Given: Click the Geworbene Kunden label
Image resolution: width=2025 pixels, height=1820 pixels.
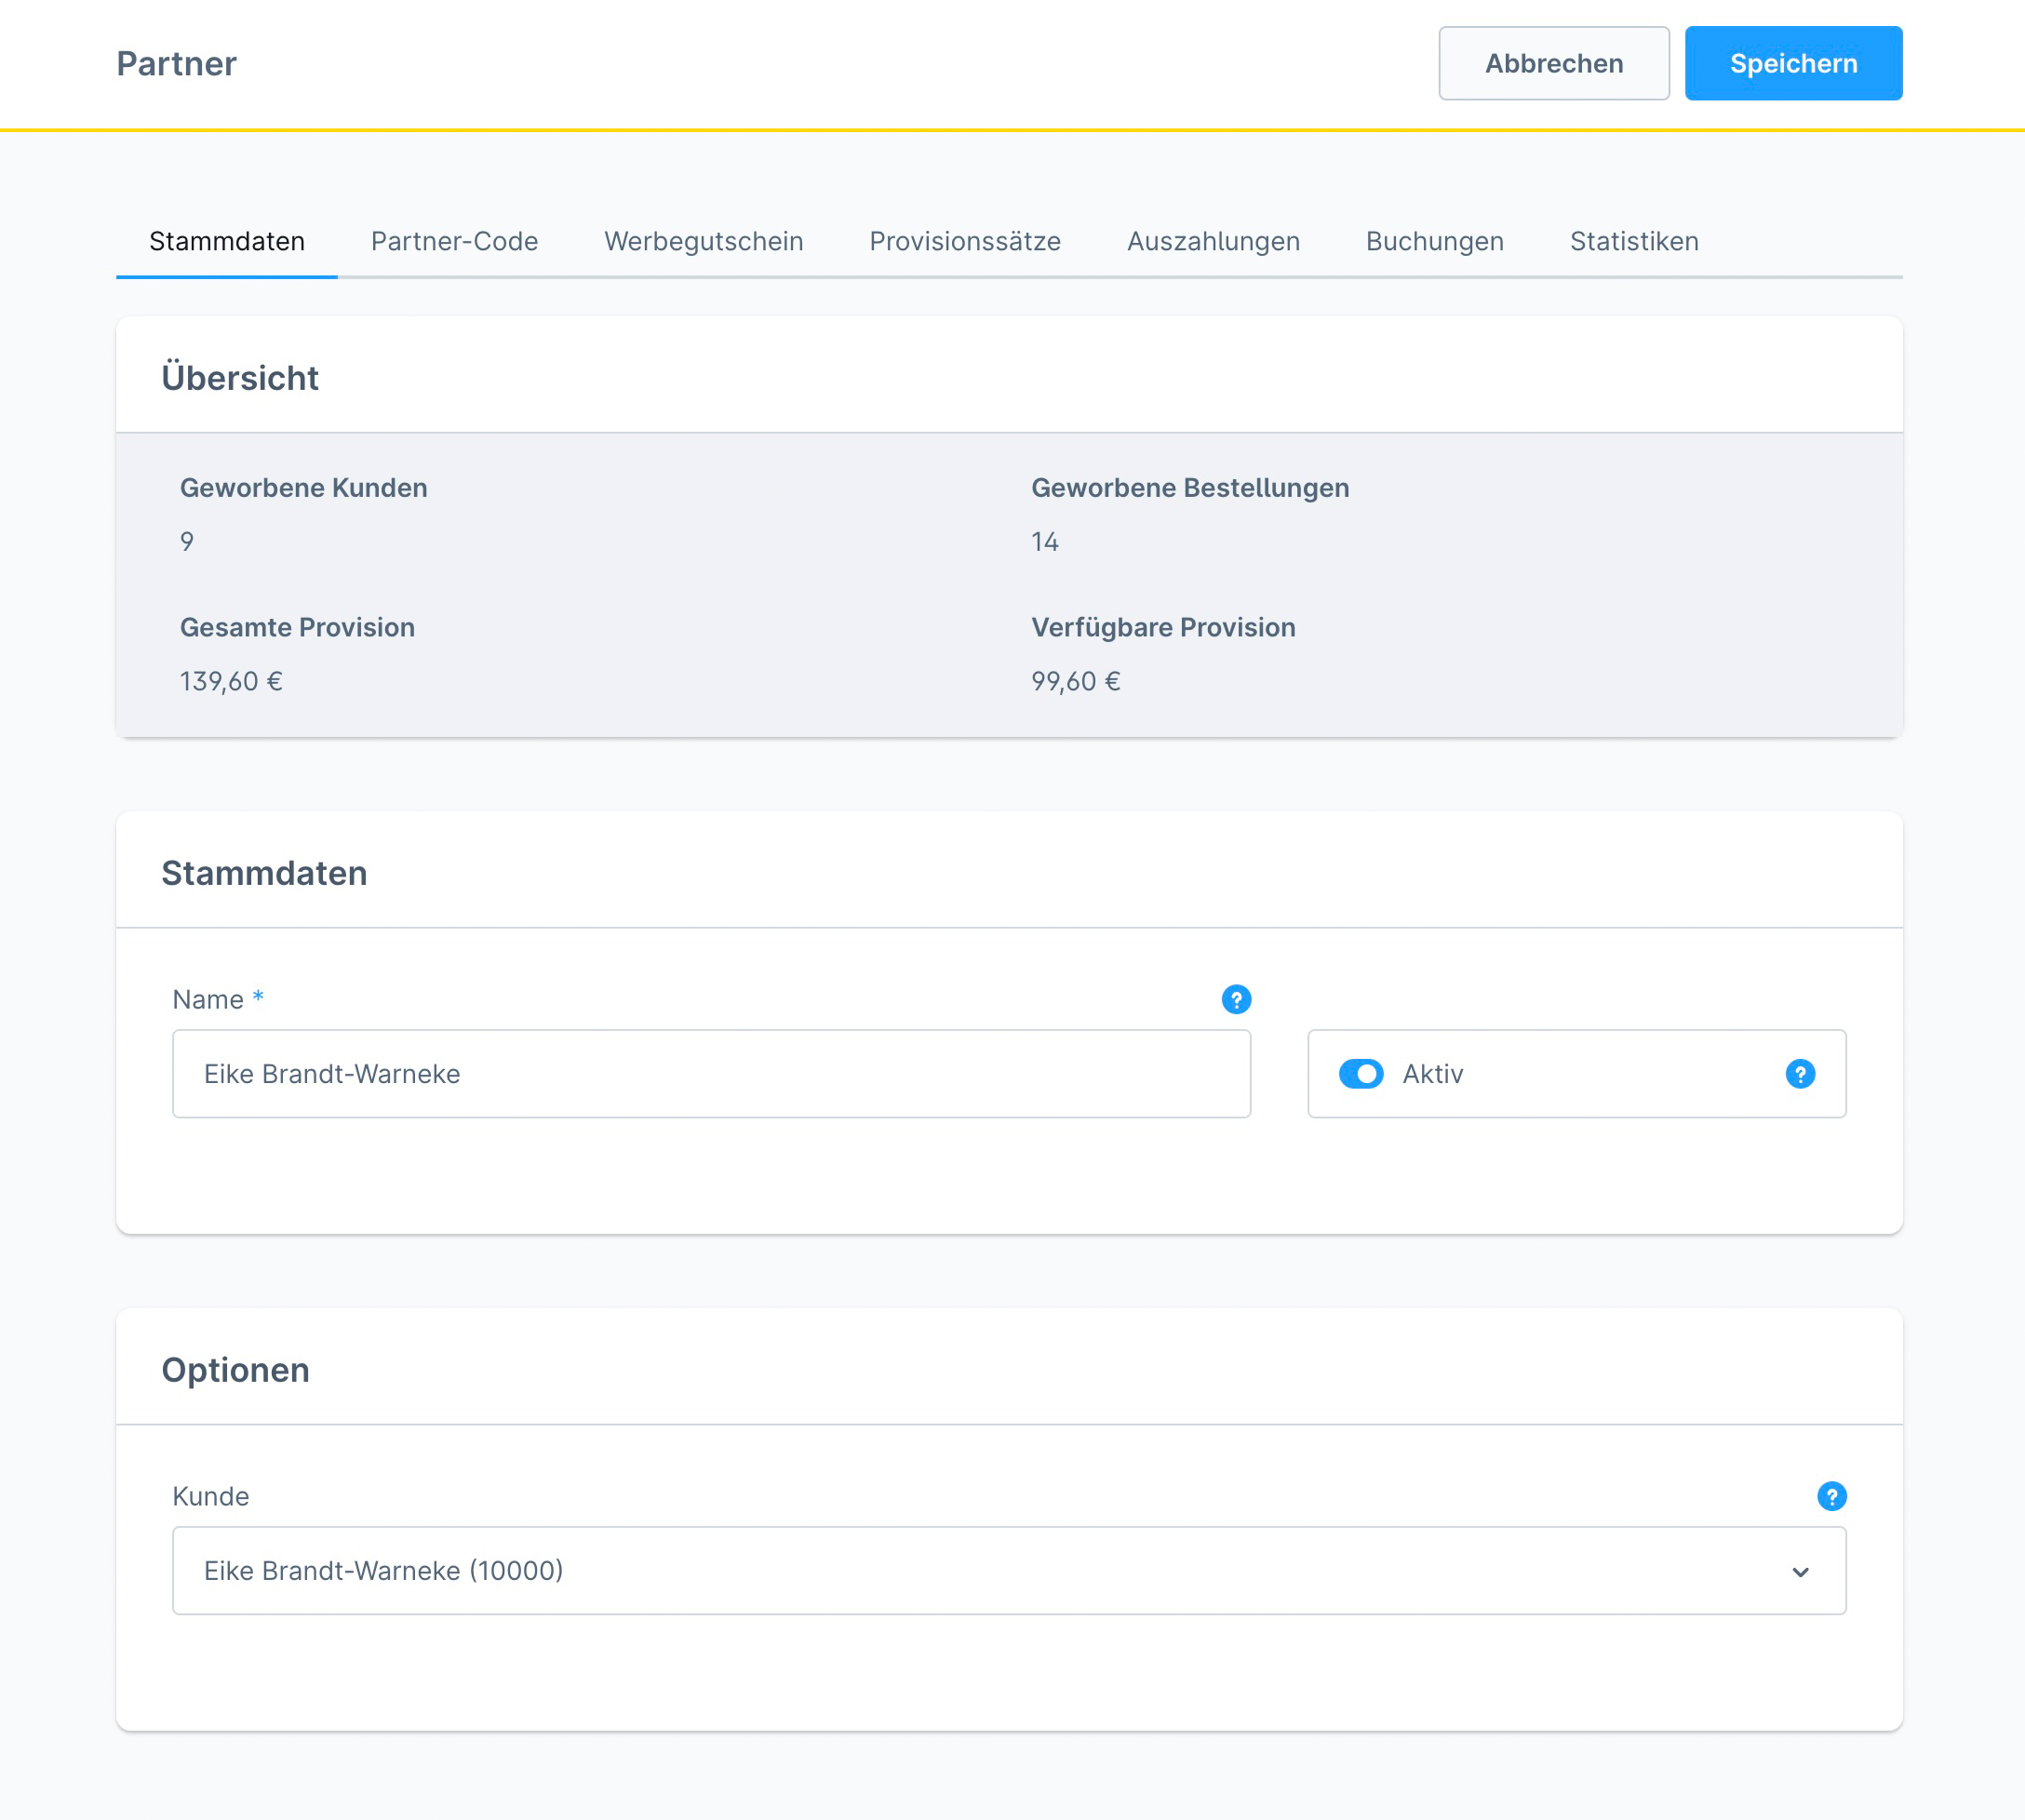Looking at the screenshot, I should [x=304, y=488].
